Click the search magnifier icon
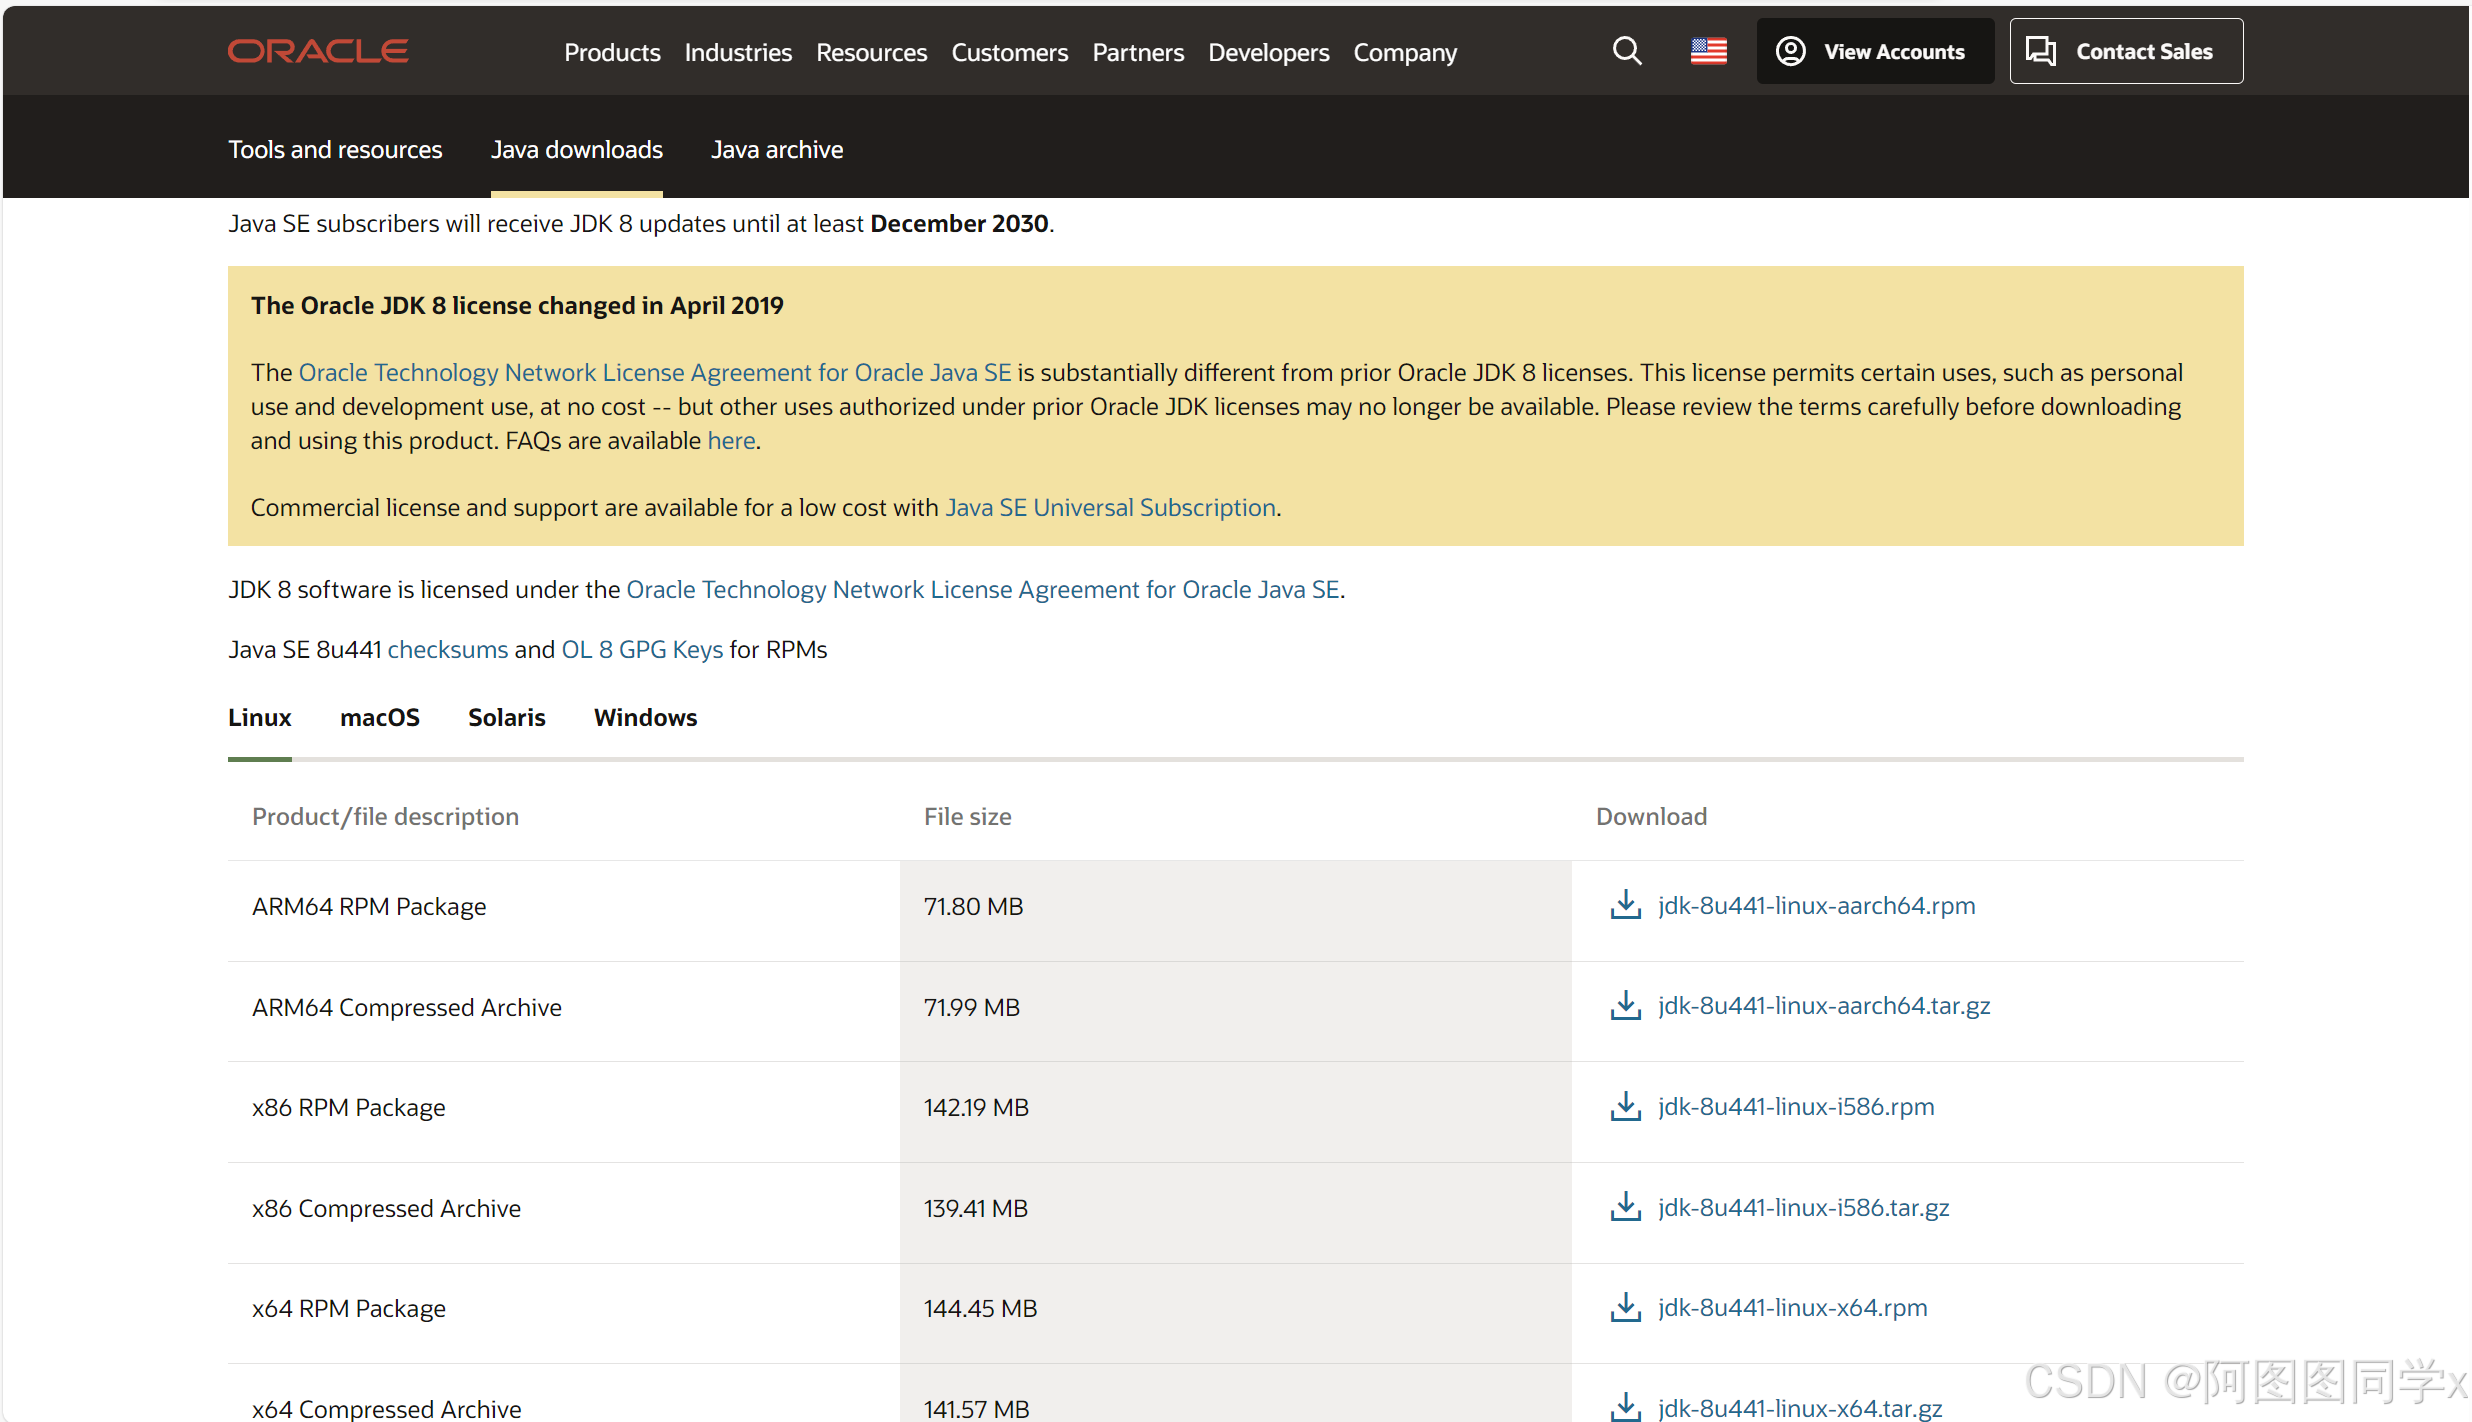Screen dimensions: 2472x1422 (x=1627, y=51)
